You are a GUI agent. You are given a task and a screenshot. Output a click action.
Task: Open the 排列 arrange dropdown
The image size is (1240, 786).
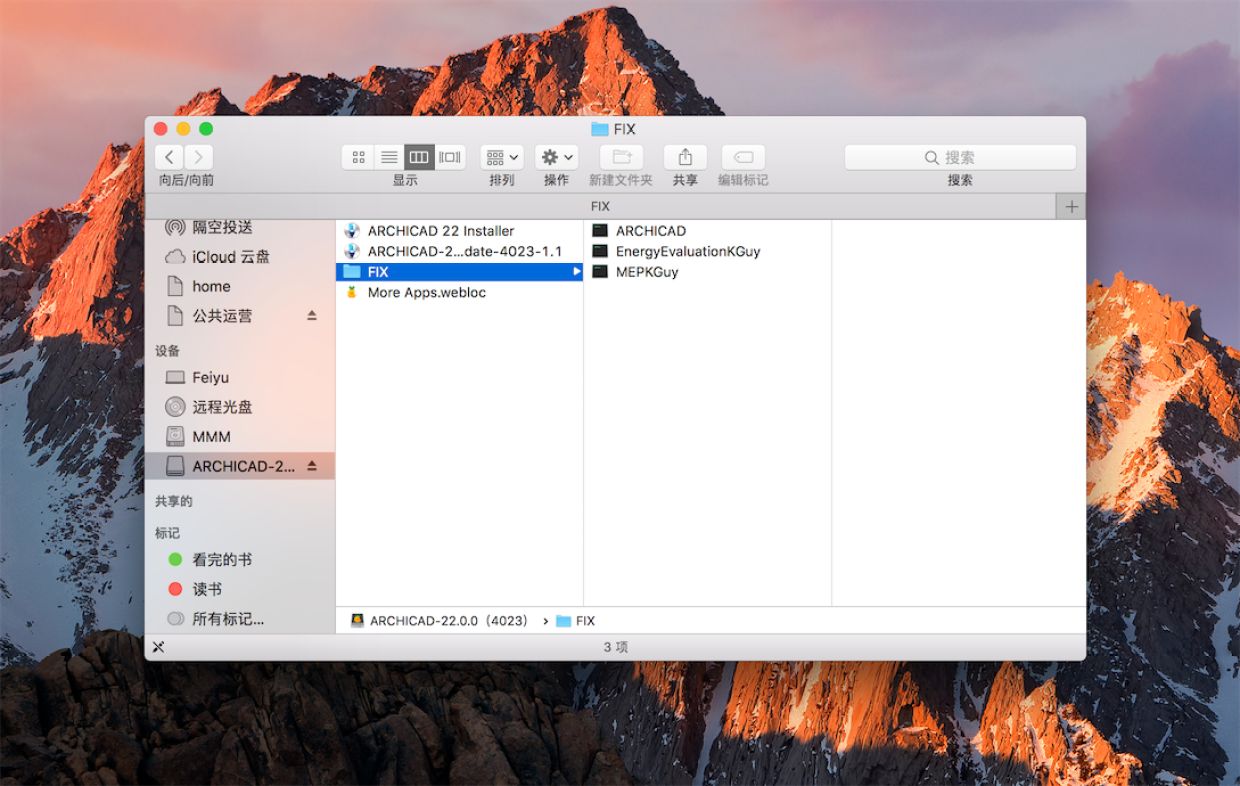(502, 157)
